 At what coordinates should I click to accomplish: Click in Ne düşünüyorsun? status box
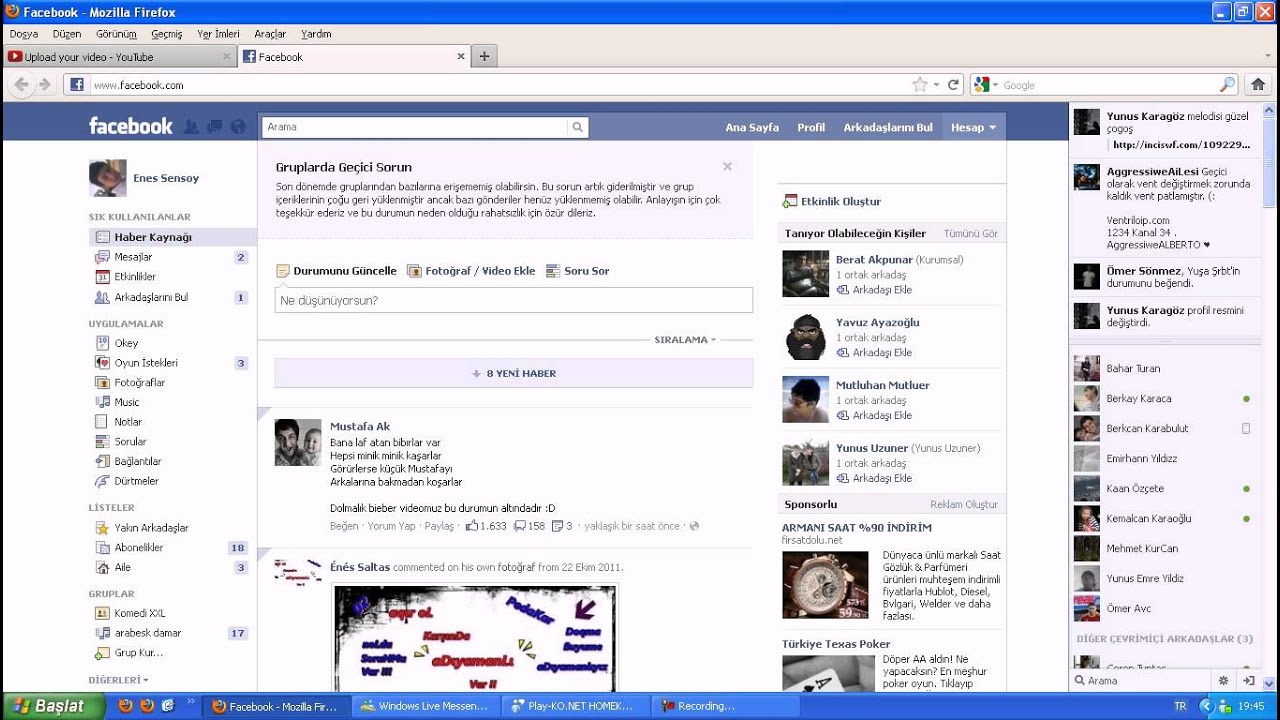tap(514, 300)
